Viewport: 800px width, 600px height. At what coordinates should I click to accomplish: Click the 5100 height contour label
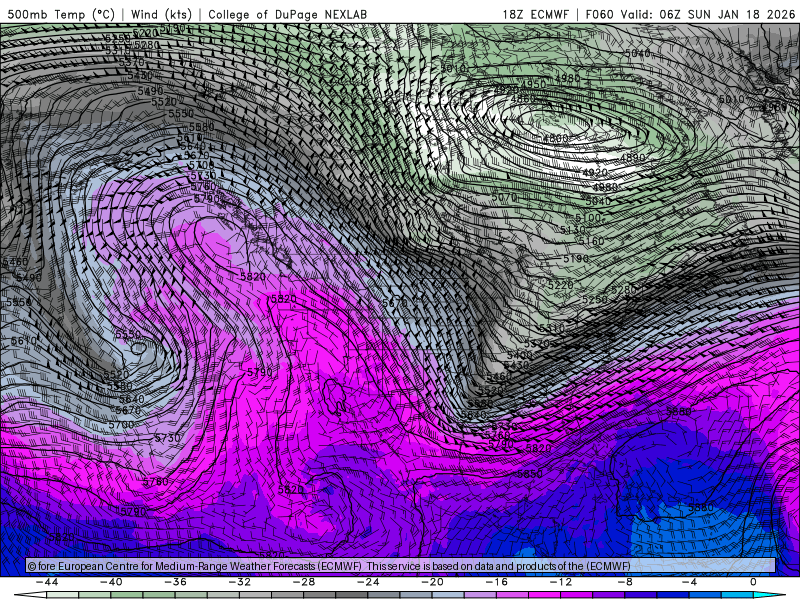[x=588, y=217]
